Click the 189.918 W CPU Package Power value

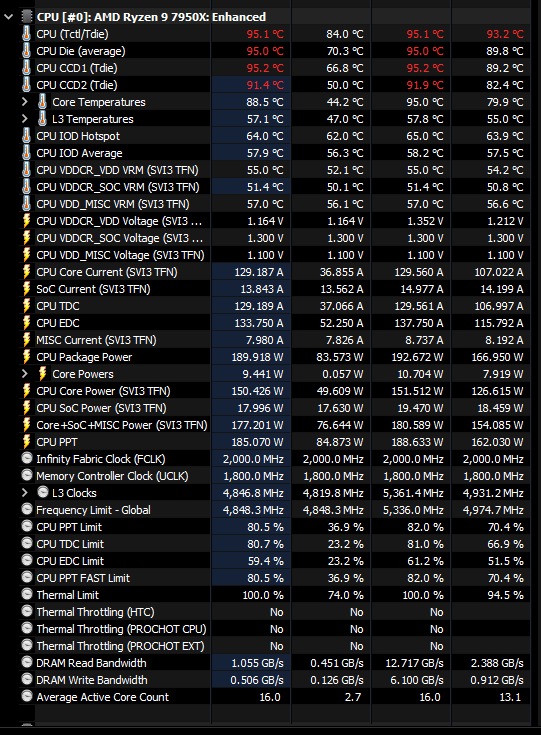257,357
